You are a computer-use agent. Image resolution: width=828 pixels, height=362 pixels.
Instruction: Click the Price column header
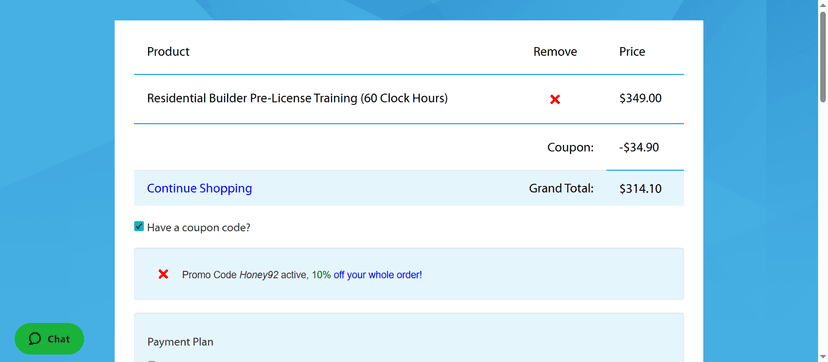(x=632, y=52)
